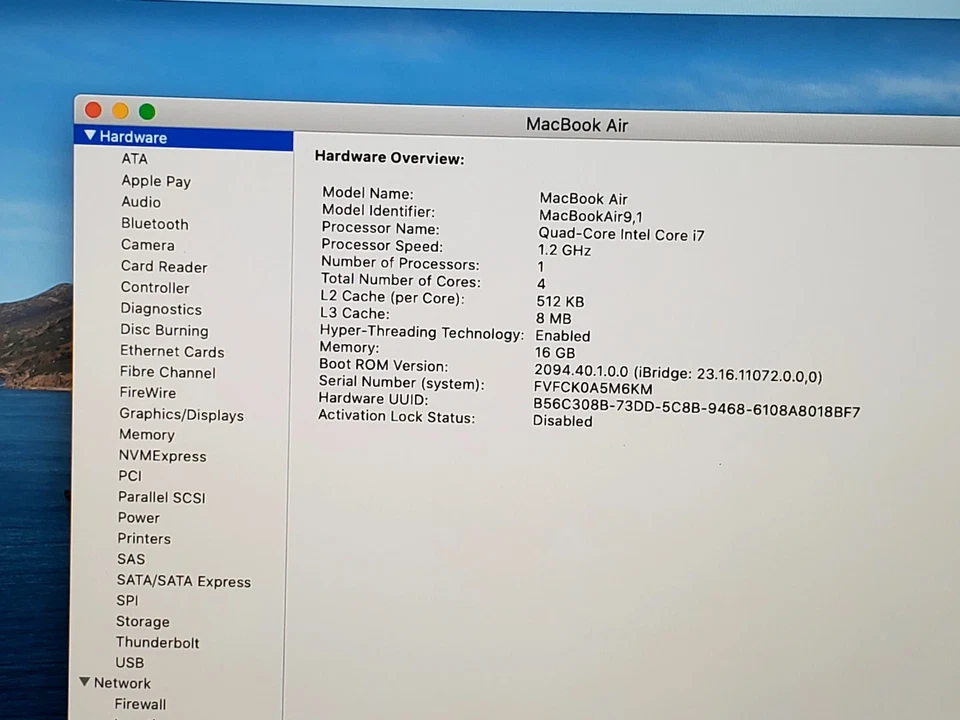Open the Diagnostics section
Screen dimensions: 960x720
(x=161, y=309)
